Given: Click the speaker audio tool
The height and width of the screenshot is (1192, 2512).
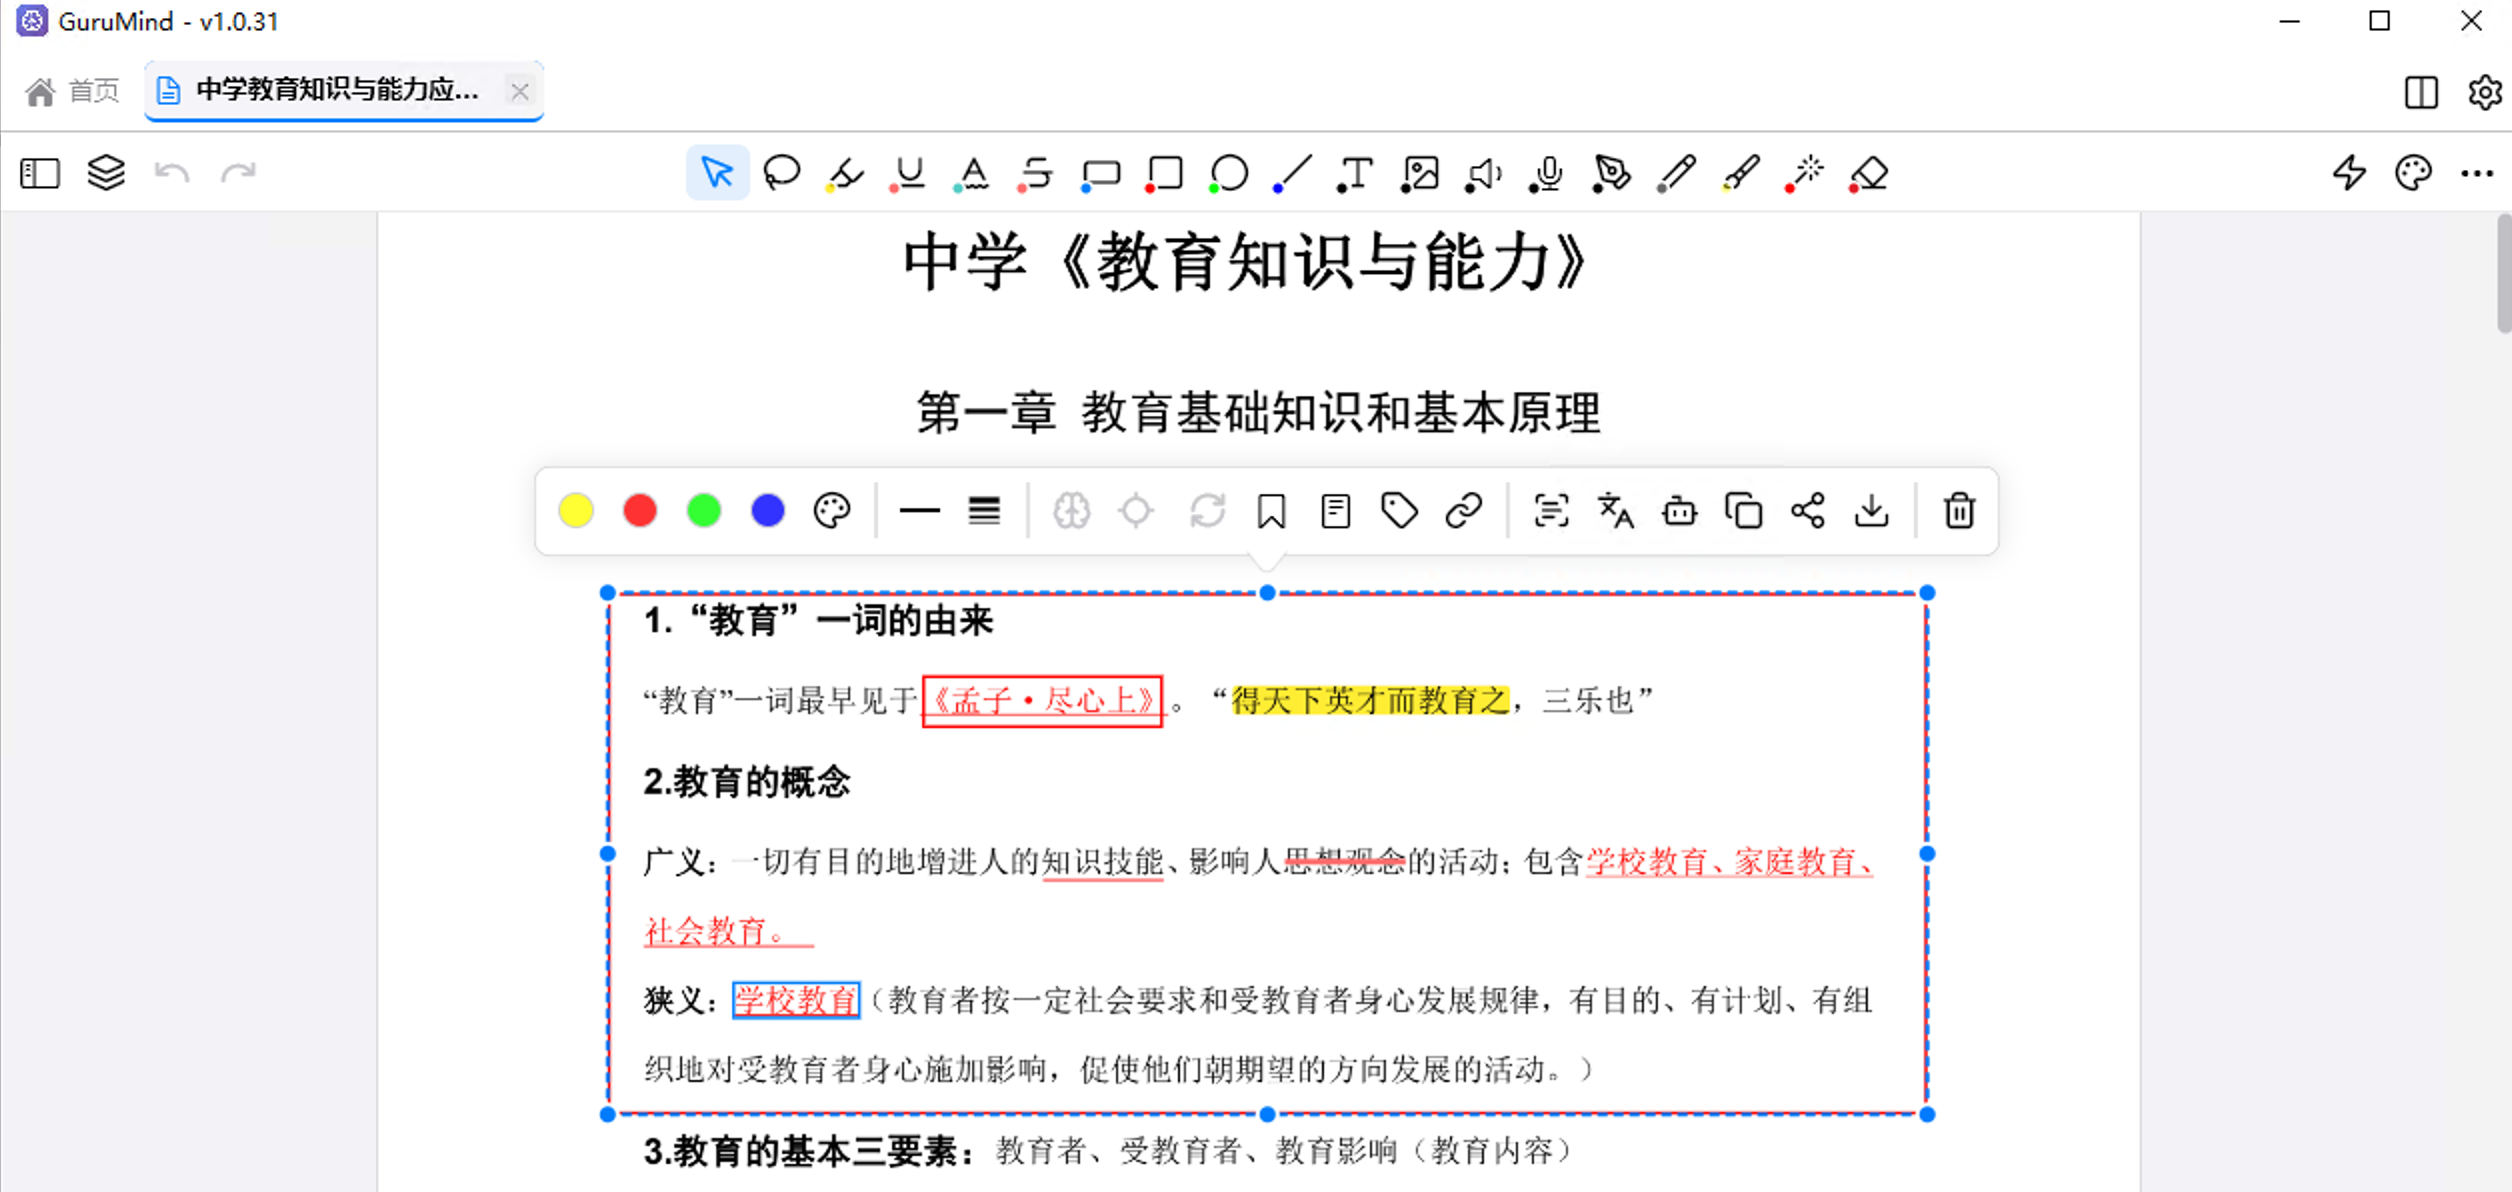Looking at the screenshot, I should pos(1484,173).
